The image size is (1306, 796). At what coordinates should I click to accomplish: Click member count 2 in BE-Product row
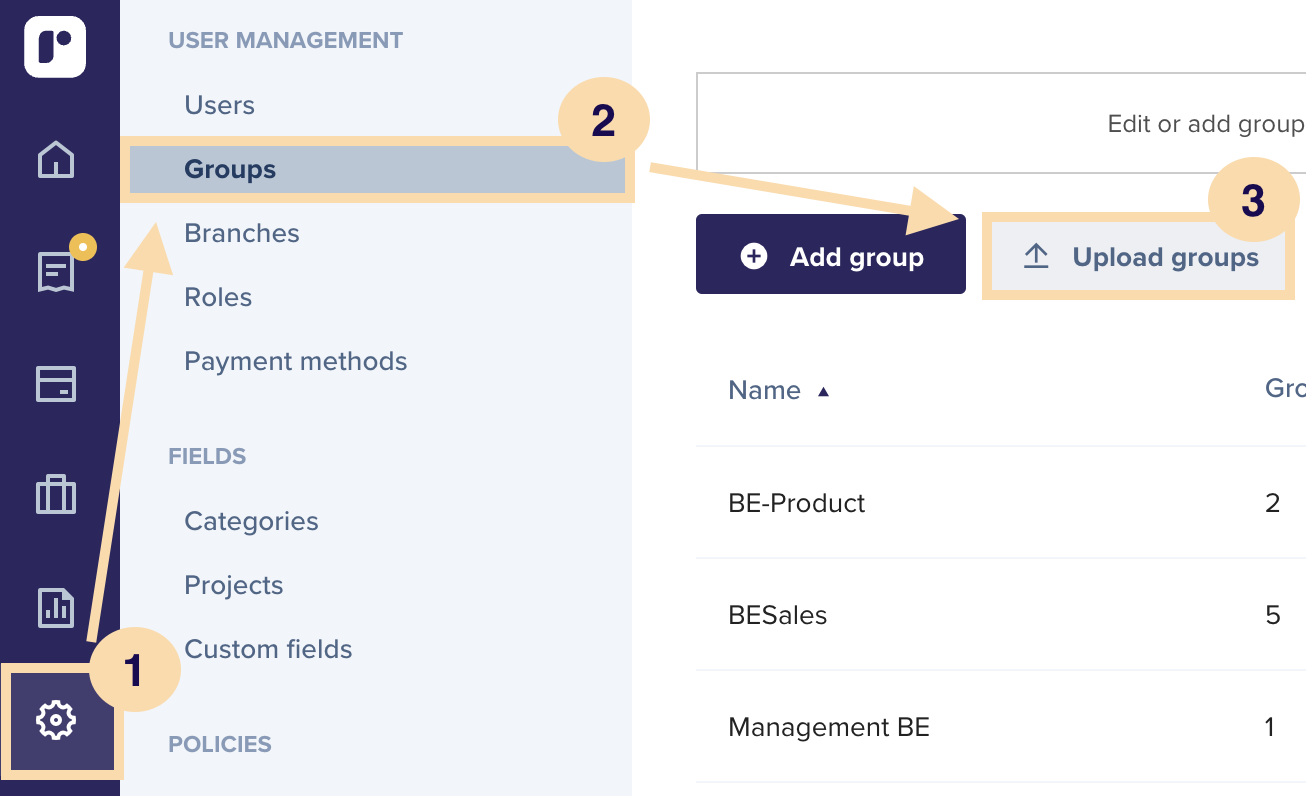pos(1272,502)
